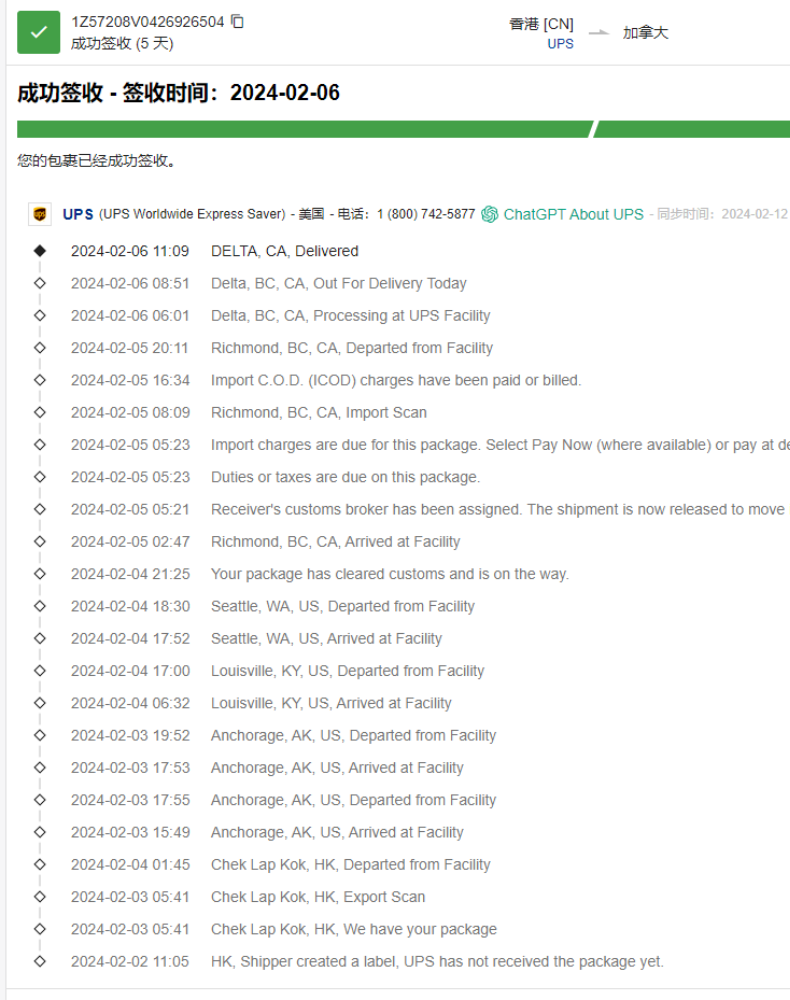The image size is (790, 1000).
Task: Click 'Delta, BC, CA, Out For Delivery Today' text
Action: coord(339,283)
